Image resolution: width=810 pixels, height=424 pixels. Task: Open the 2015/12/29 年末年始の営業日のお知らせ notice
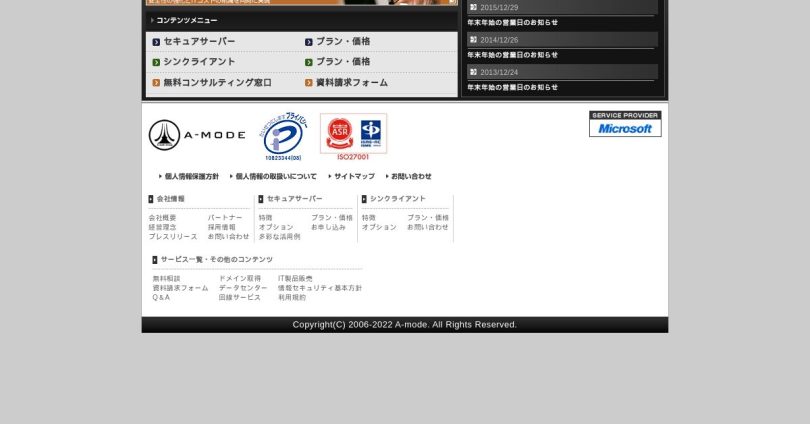512,23
